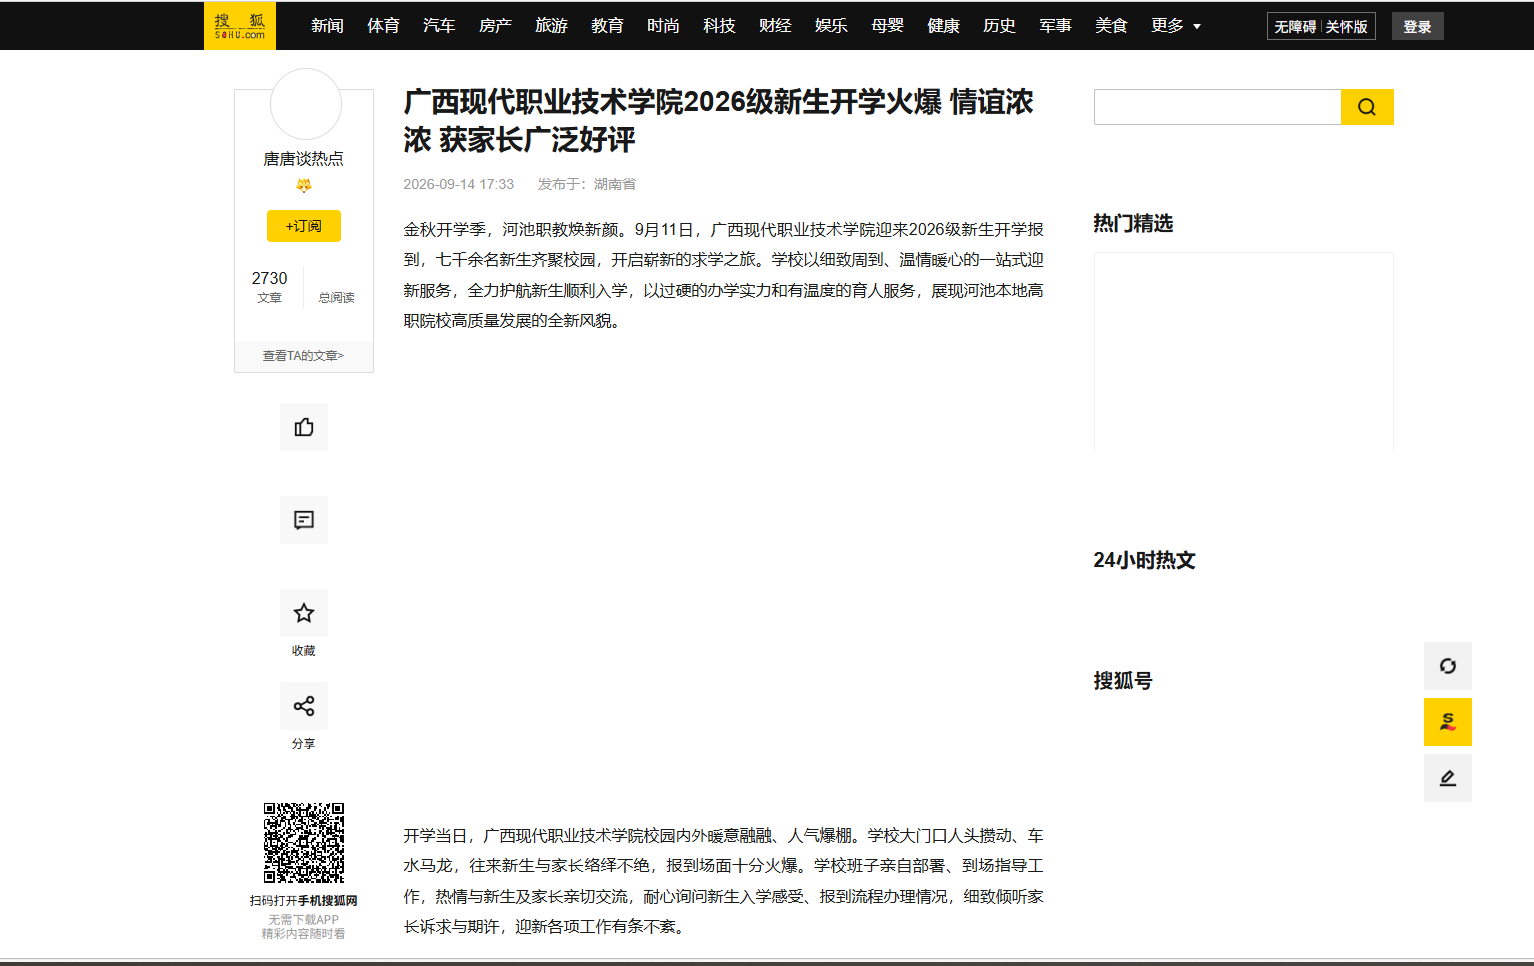This screenshot has width=1534, height=966.
Task: Go to the 历史 channel
Action: (x=999, y=26)
